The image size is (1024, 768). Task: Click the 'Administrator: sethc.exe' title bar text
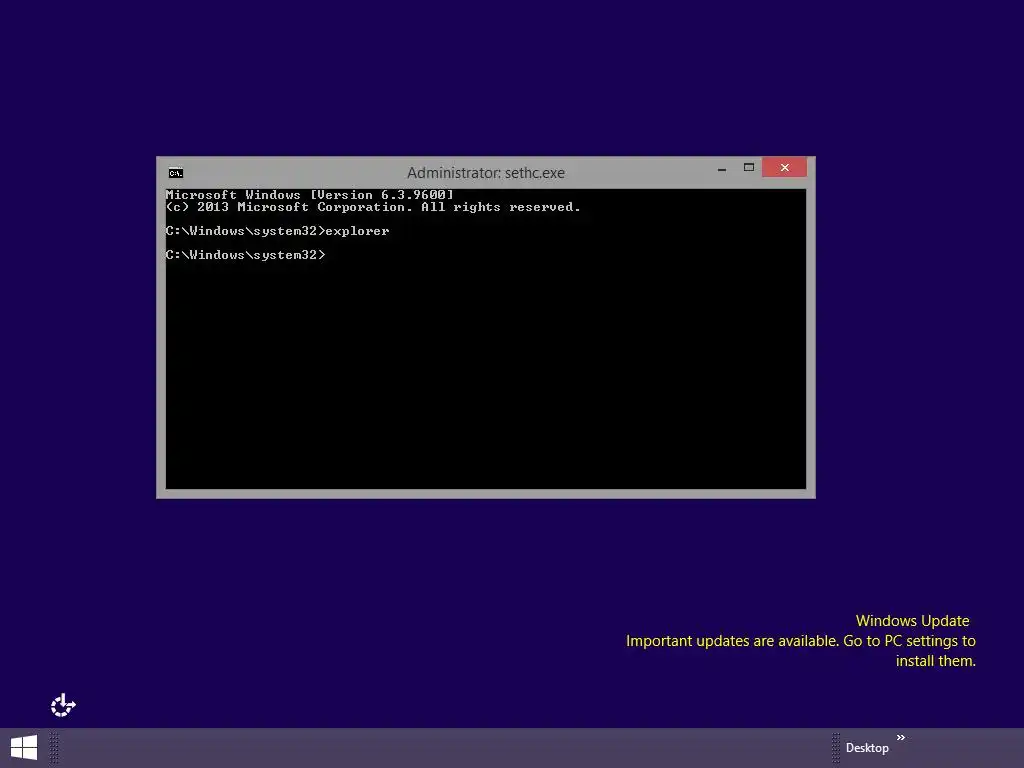[486, 172]
